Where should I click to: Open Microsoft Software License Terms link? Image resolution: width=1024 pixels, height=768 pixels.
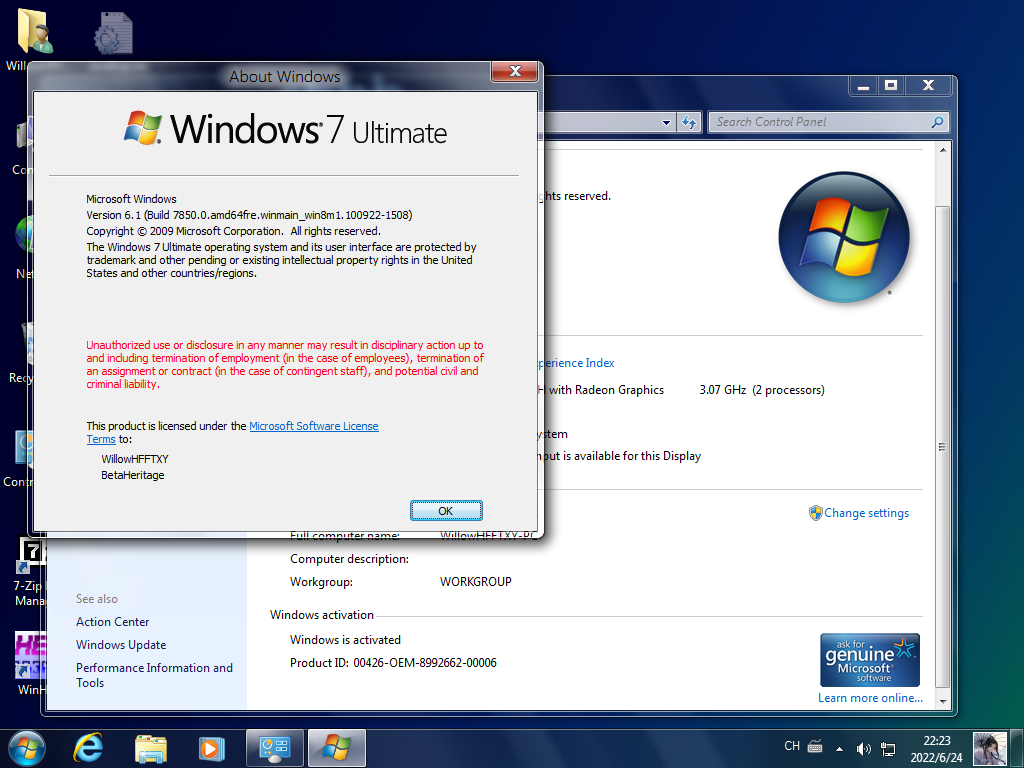(x=232, y=432)
